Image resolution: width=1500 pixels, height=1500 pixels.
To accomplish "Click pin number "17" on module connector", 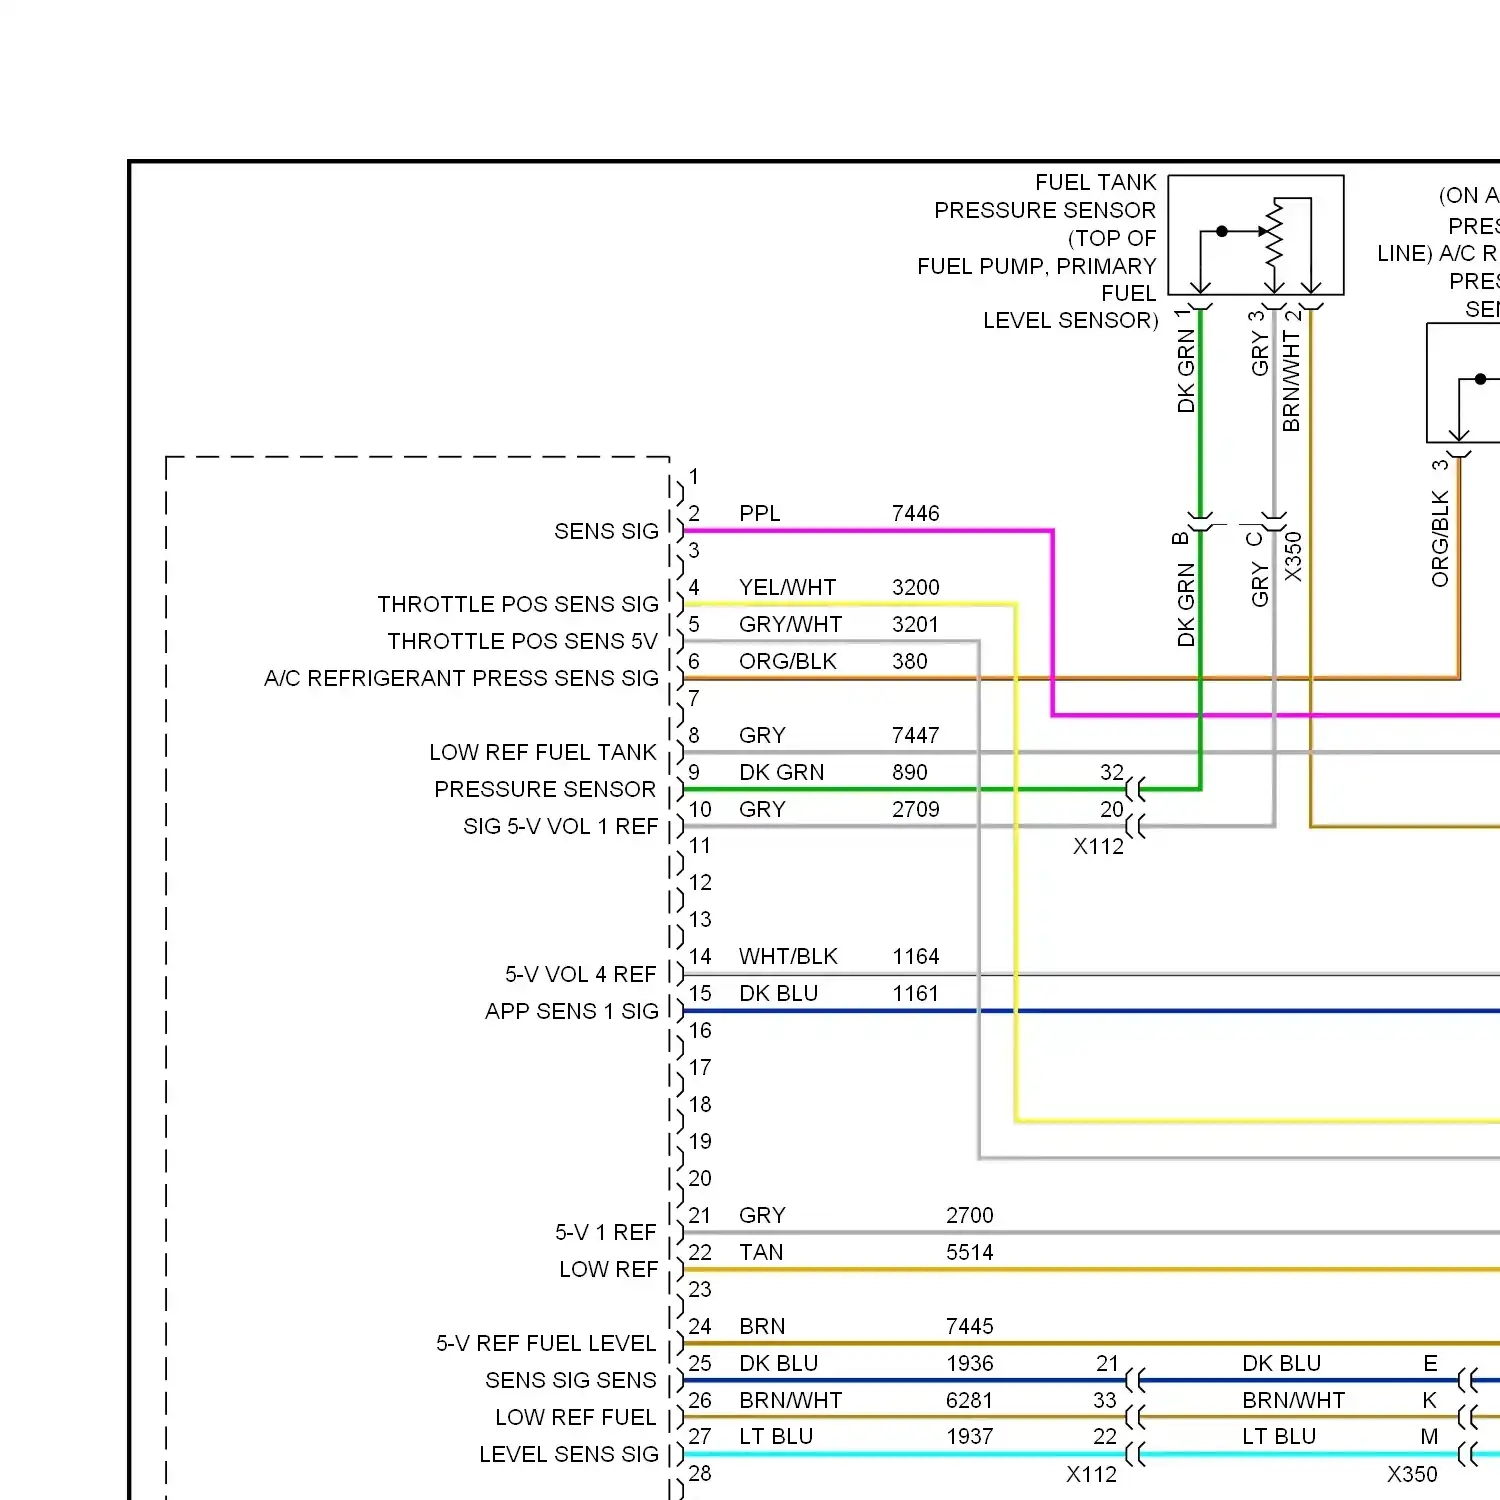I will coord(700,1067).
